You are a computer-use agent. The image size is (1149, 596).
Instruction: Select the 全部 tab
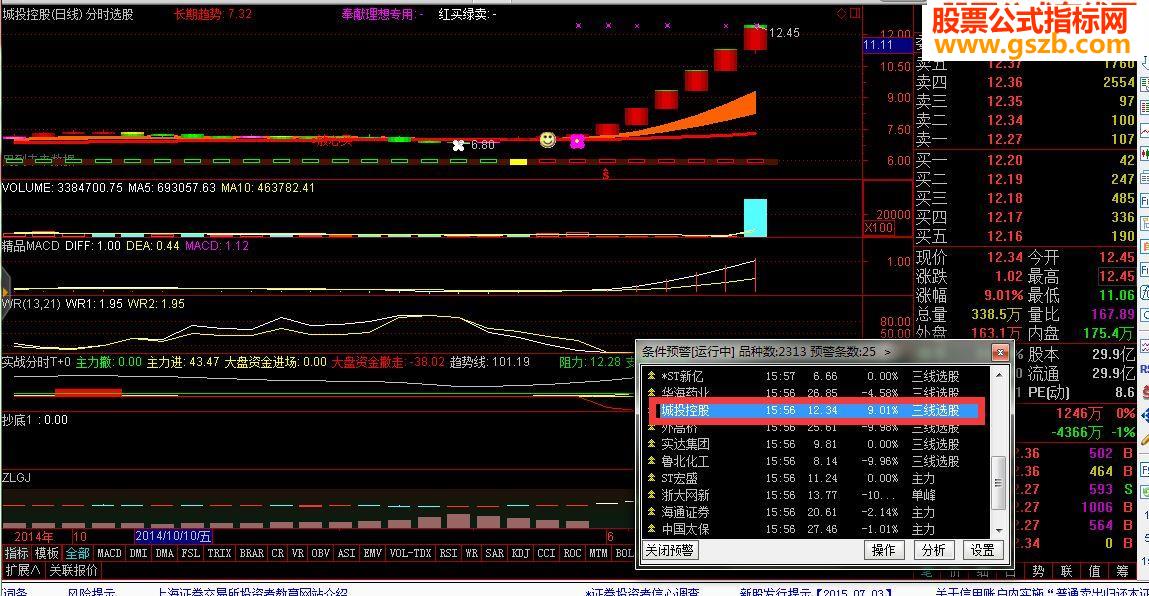point(77,553)
